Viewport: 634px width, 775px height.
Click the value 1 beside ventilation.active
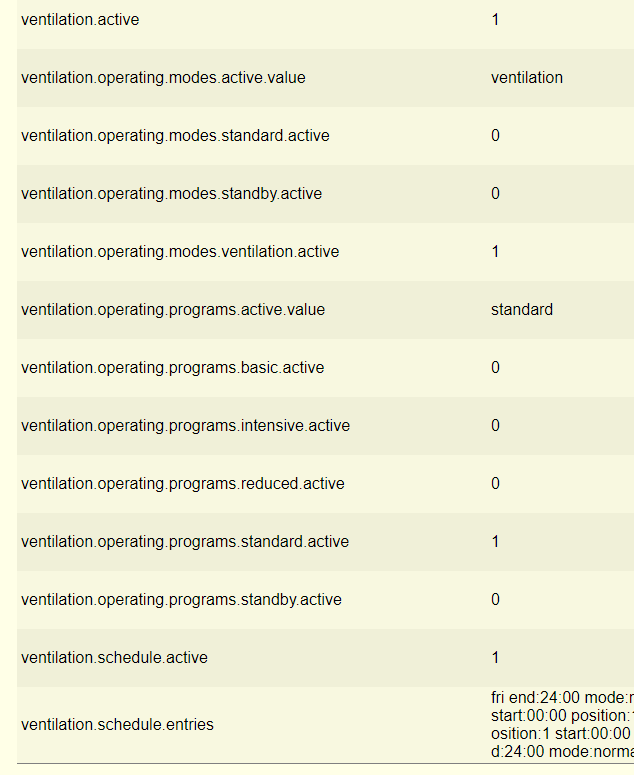pyautogui.click(x=495, y=20)
